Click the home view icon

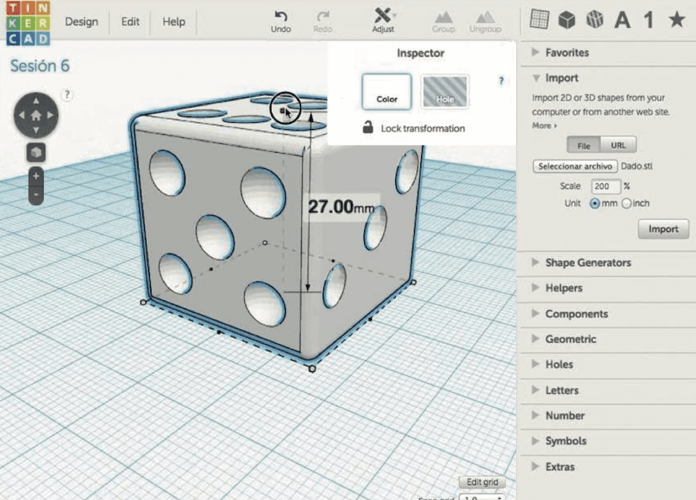(x=36, y=115)
